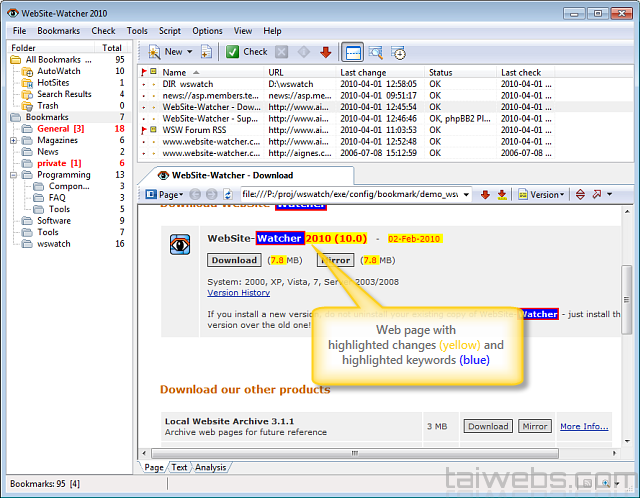The height and width of the screenshot is (498, 640).
Task: Click the Version History link
Action: pyautogui.click(x=238, y=293)
